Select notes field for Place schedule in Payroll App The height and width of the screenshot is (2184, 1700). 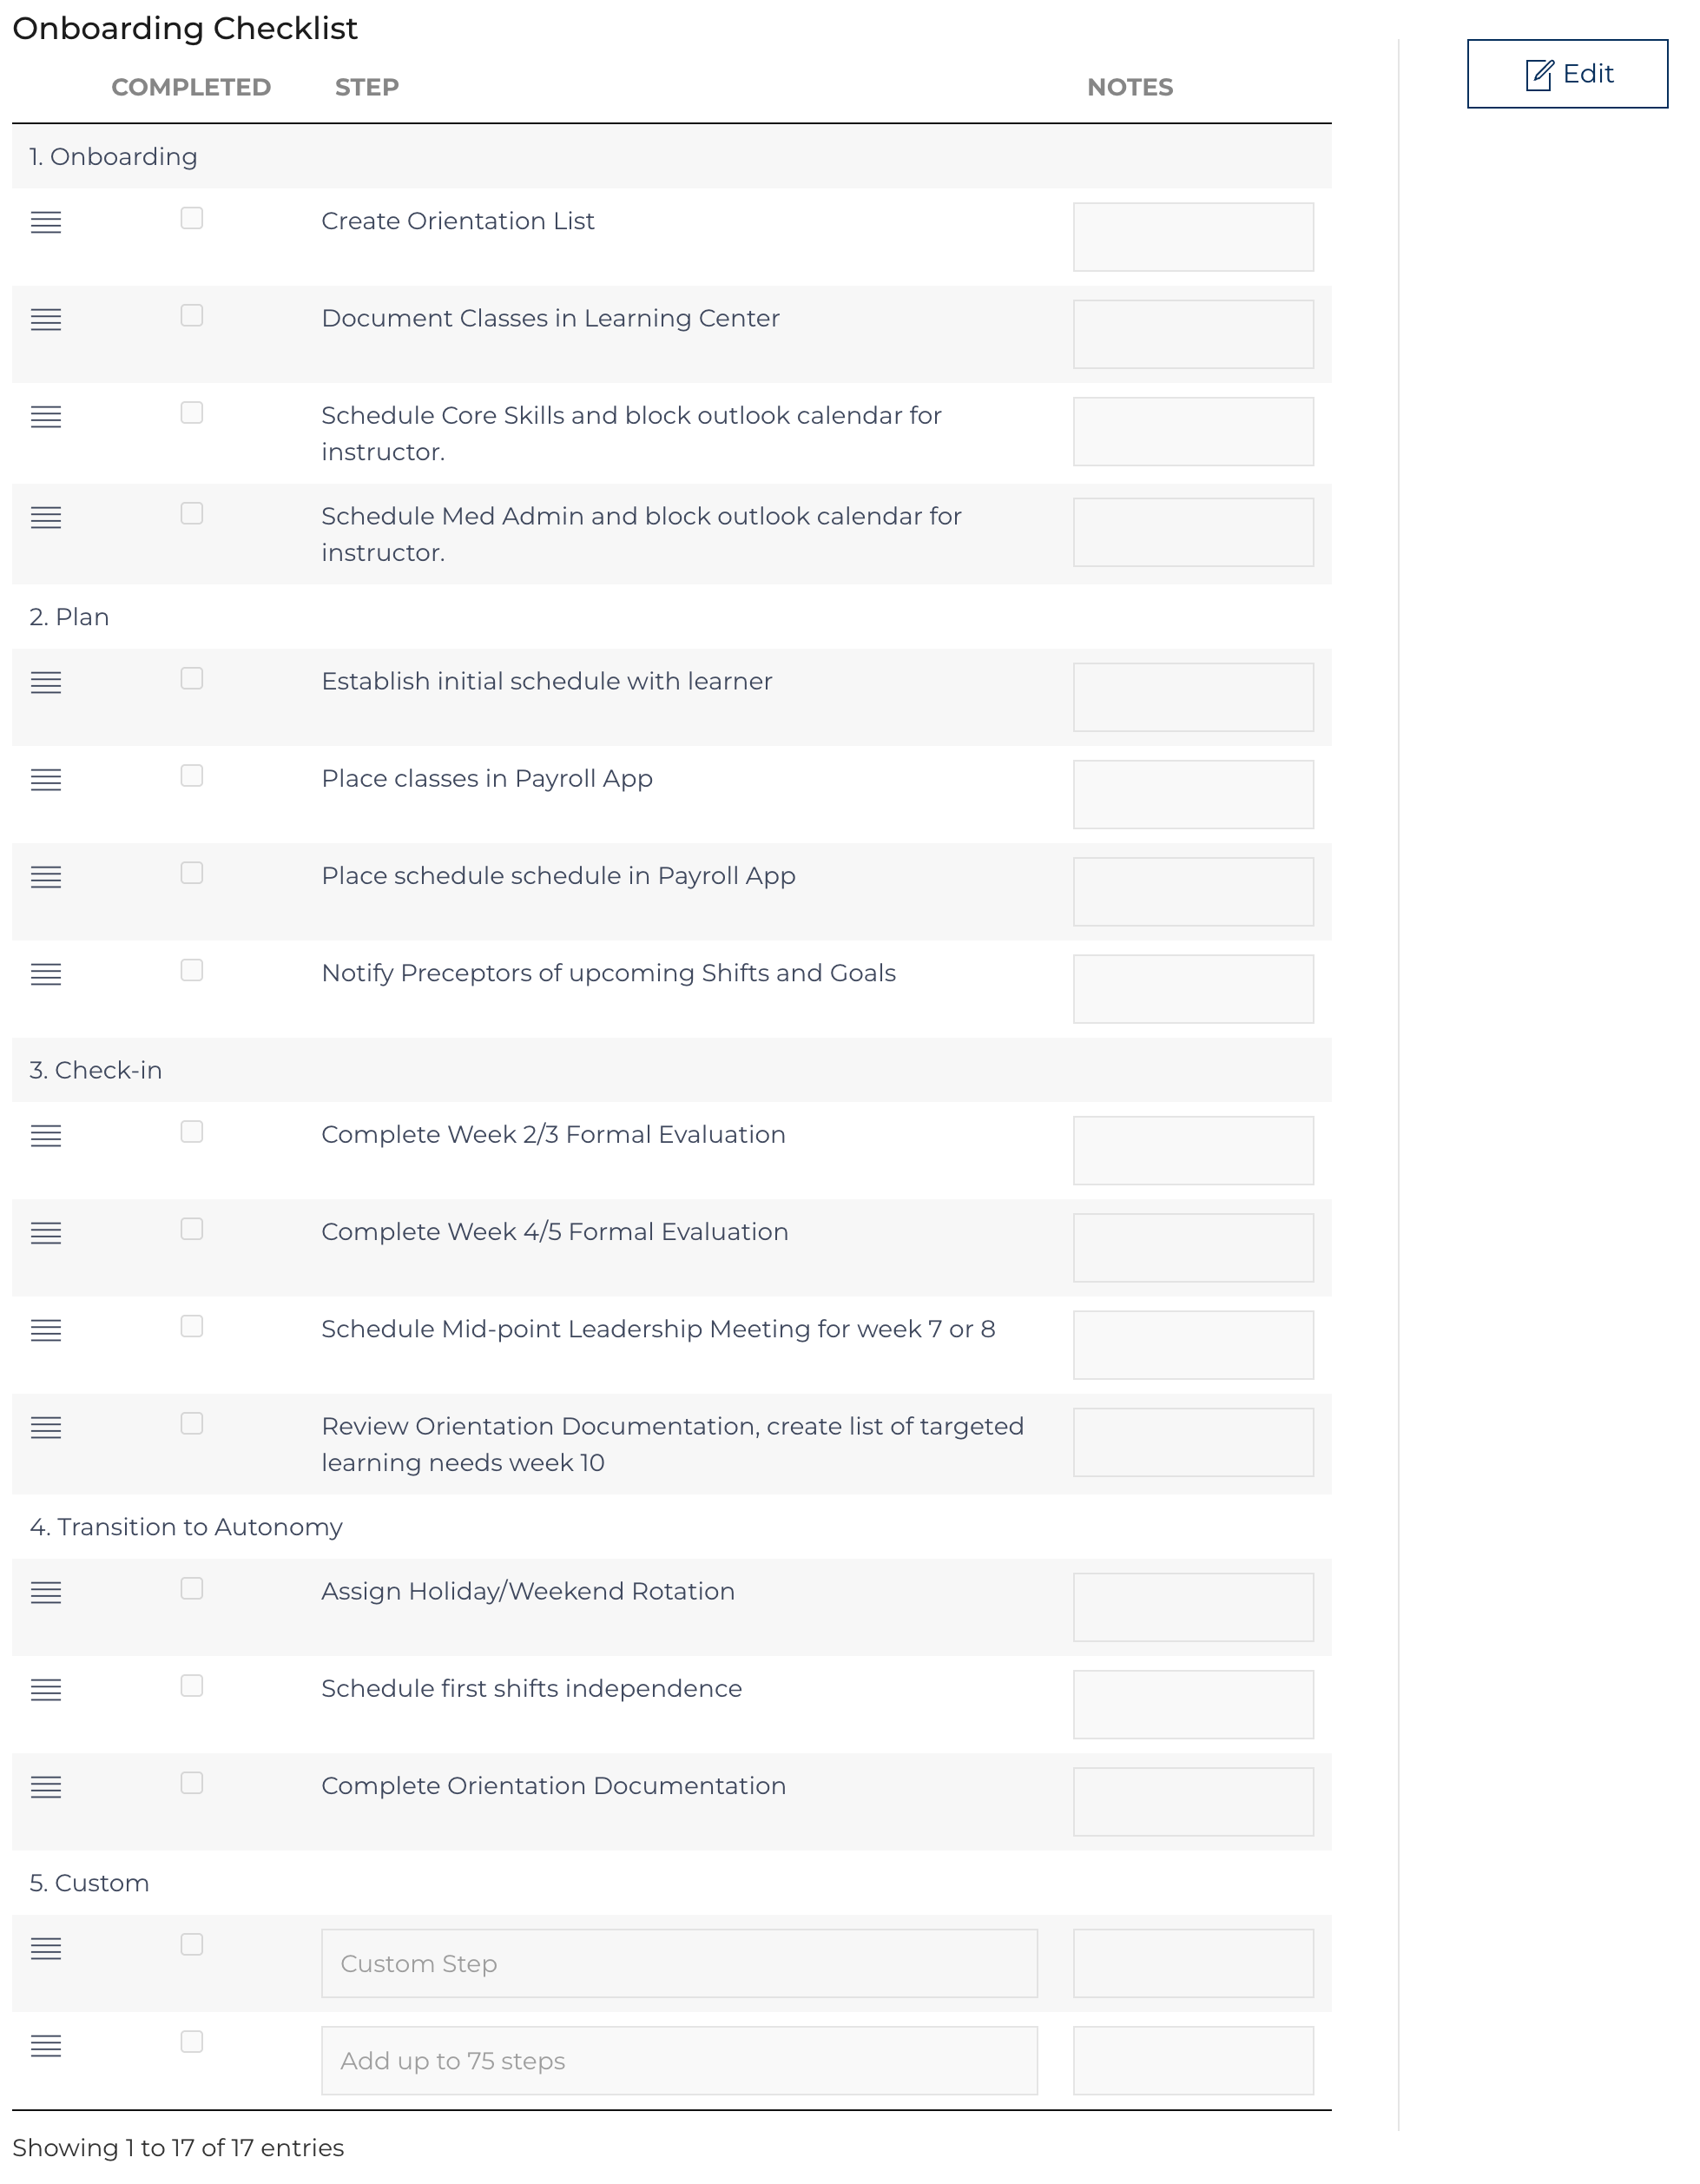coord(1193,891)
